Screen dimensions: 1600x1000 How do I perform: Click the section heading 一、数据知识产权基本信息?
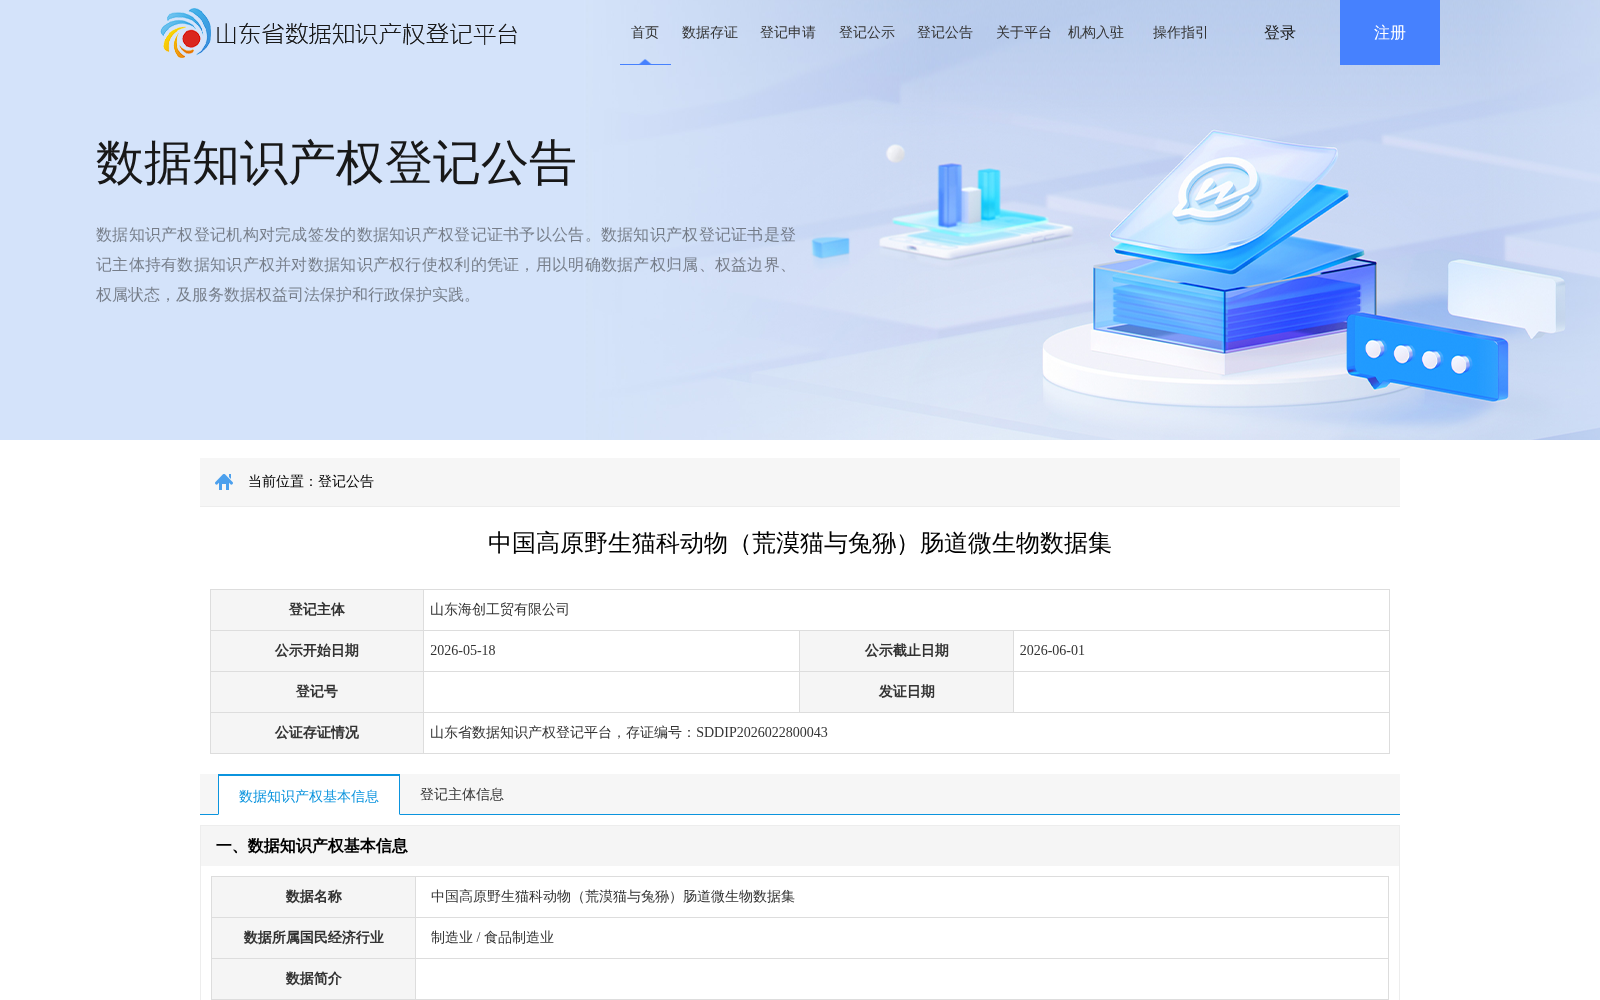click(x=312, y=846)
